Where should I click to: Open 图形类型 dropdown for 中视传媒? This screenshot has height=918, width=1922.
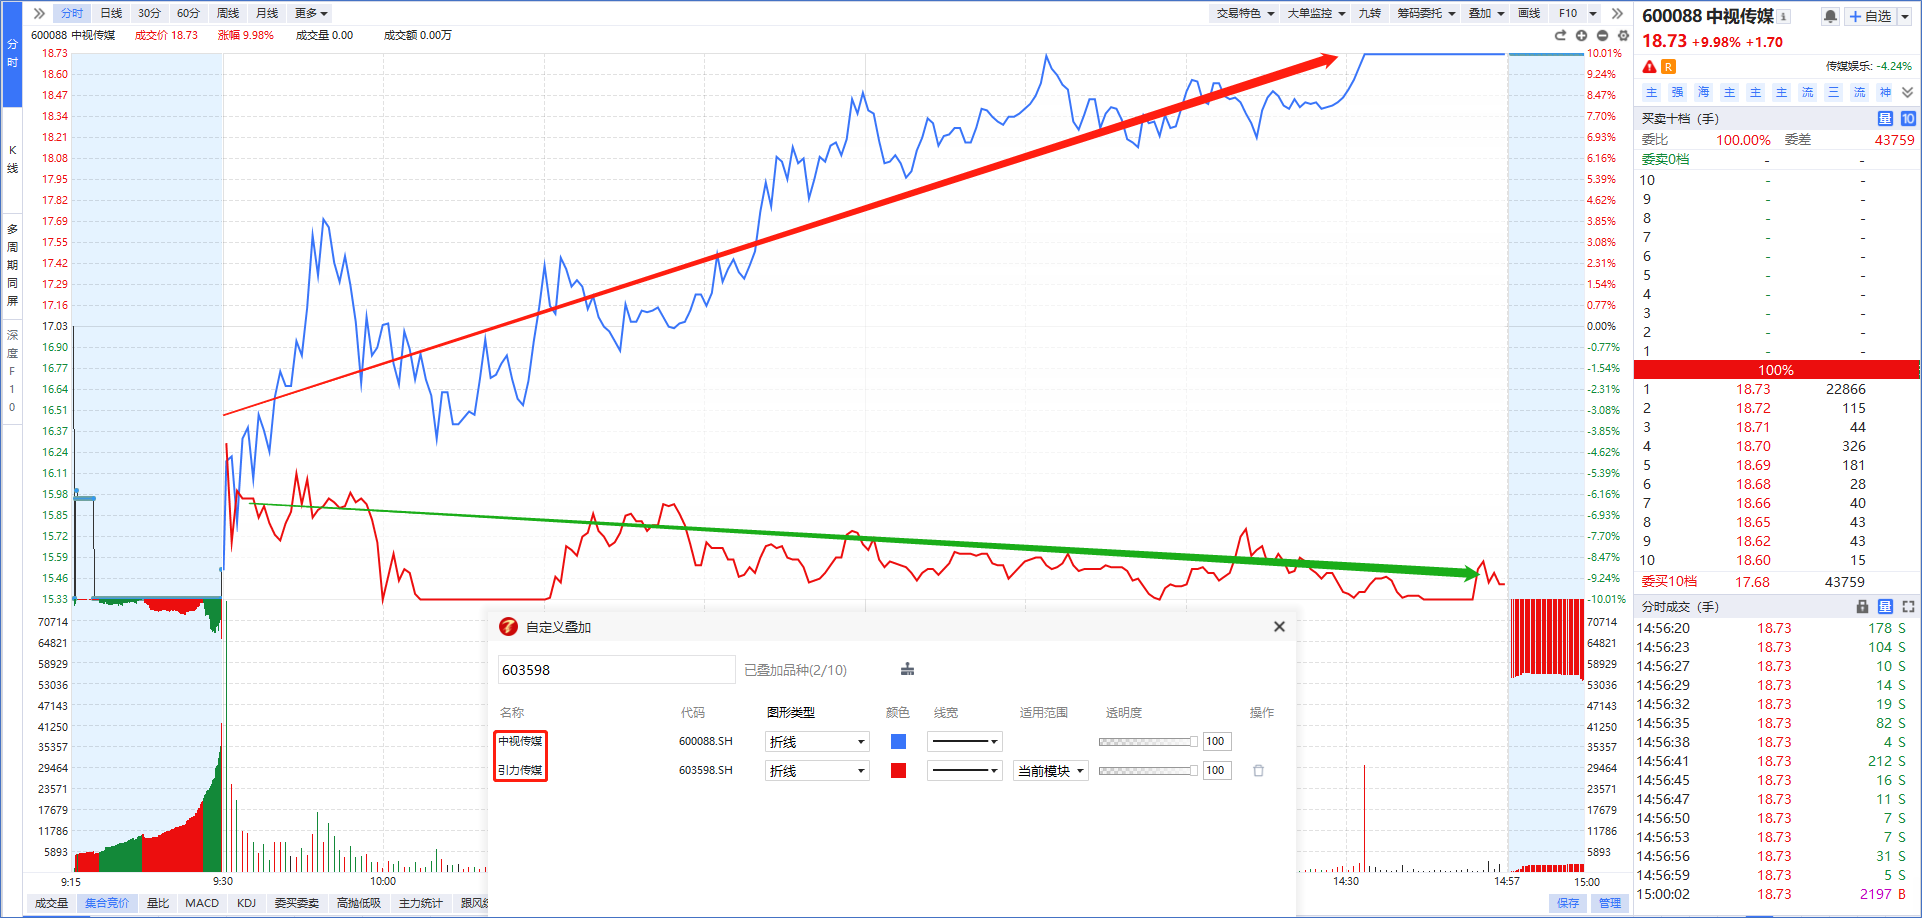click(x=817, y=741)
